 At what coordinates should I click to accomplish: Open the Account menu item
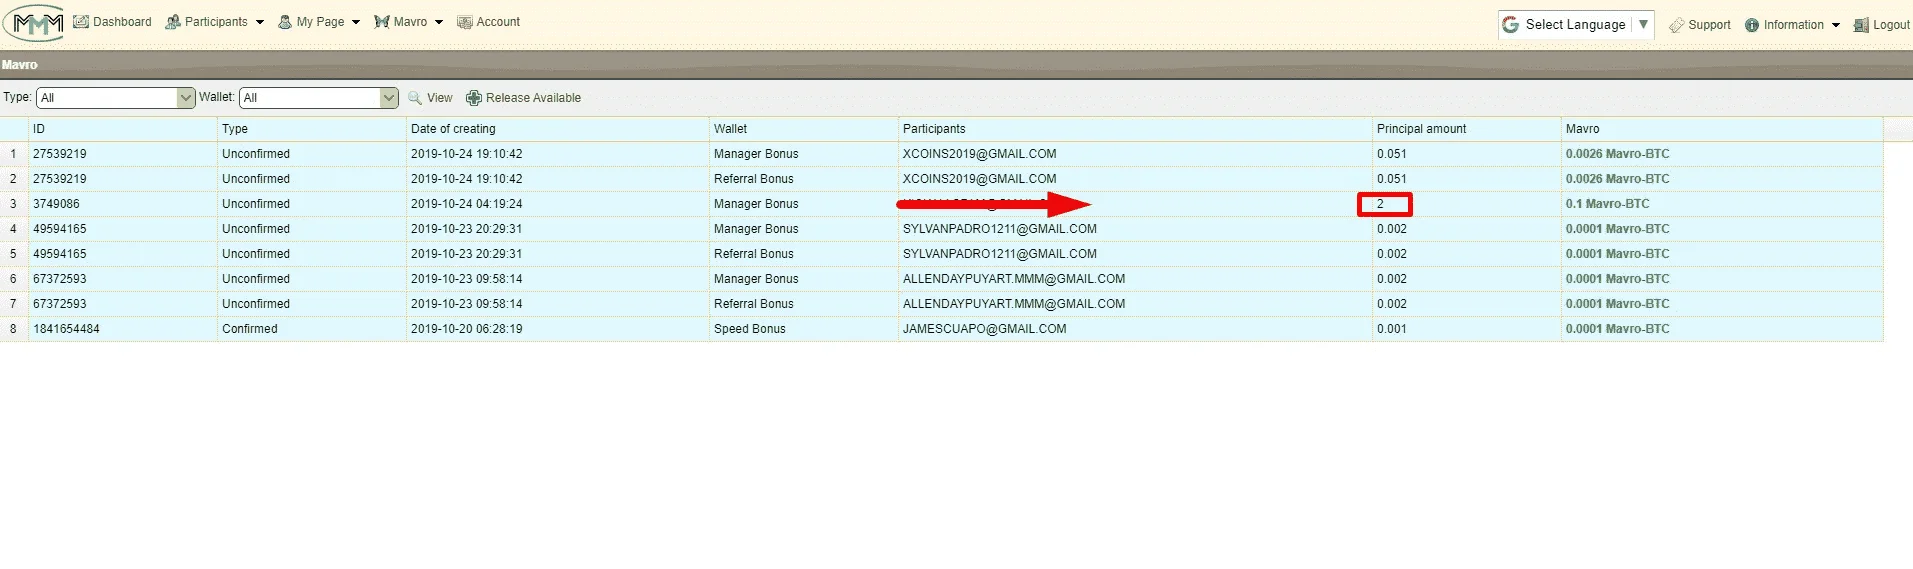point(498,22)
